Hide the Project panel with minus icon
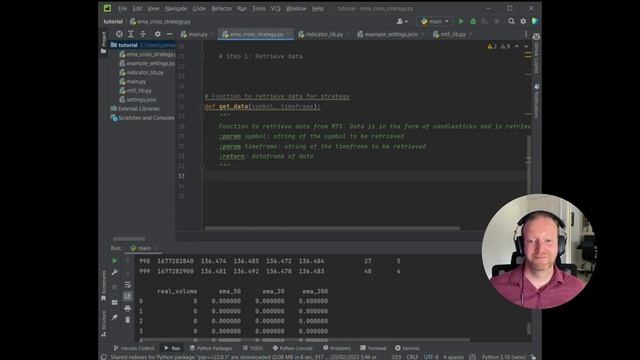This screenshot has width=640, height=360. click(x=169, y=34)
